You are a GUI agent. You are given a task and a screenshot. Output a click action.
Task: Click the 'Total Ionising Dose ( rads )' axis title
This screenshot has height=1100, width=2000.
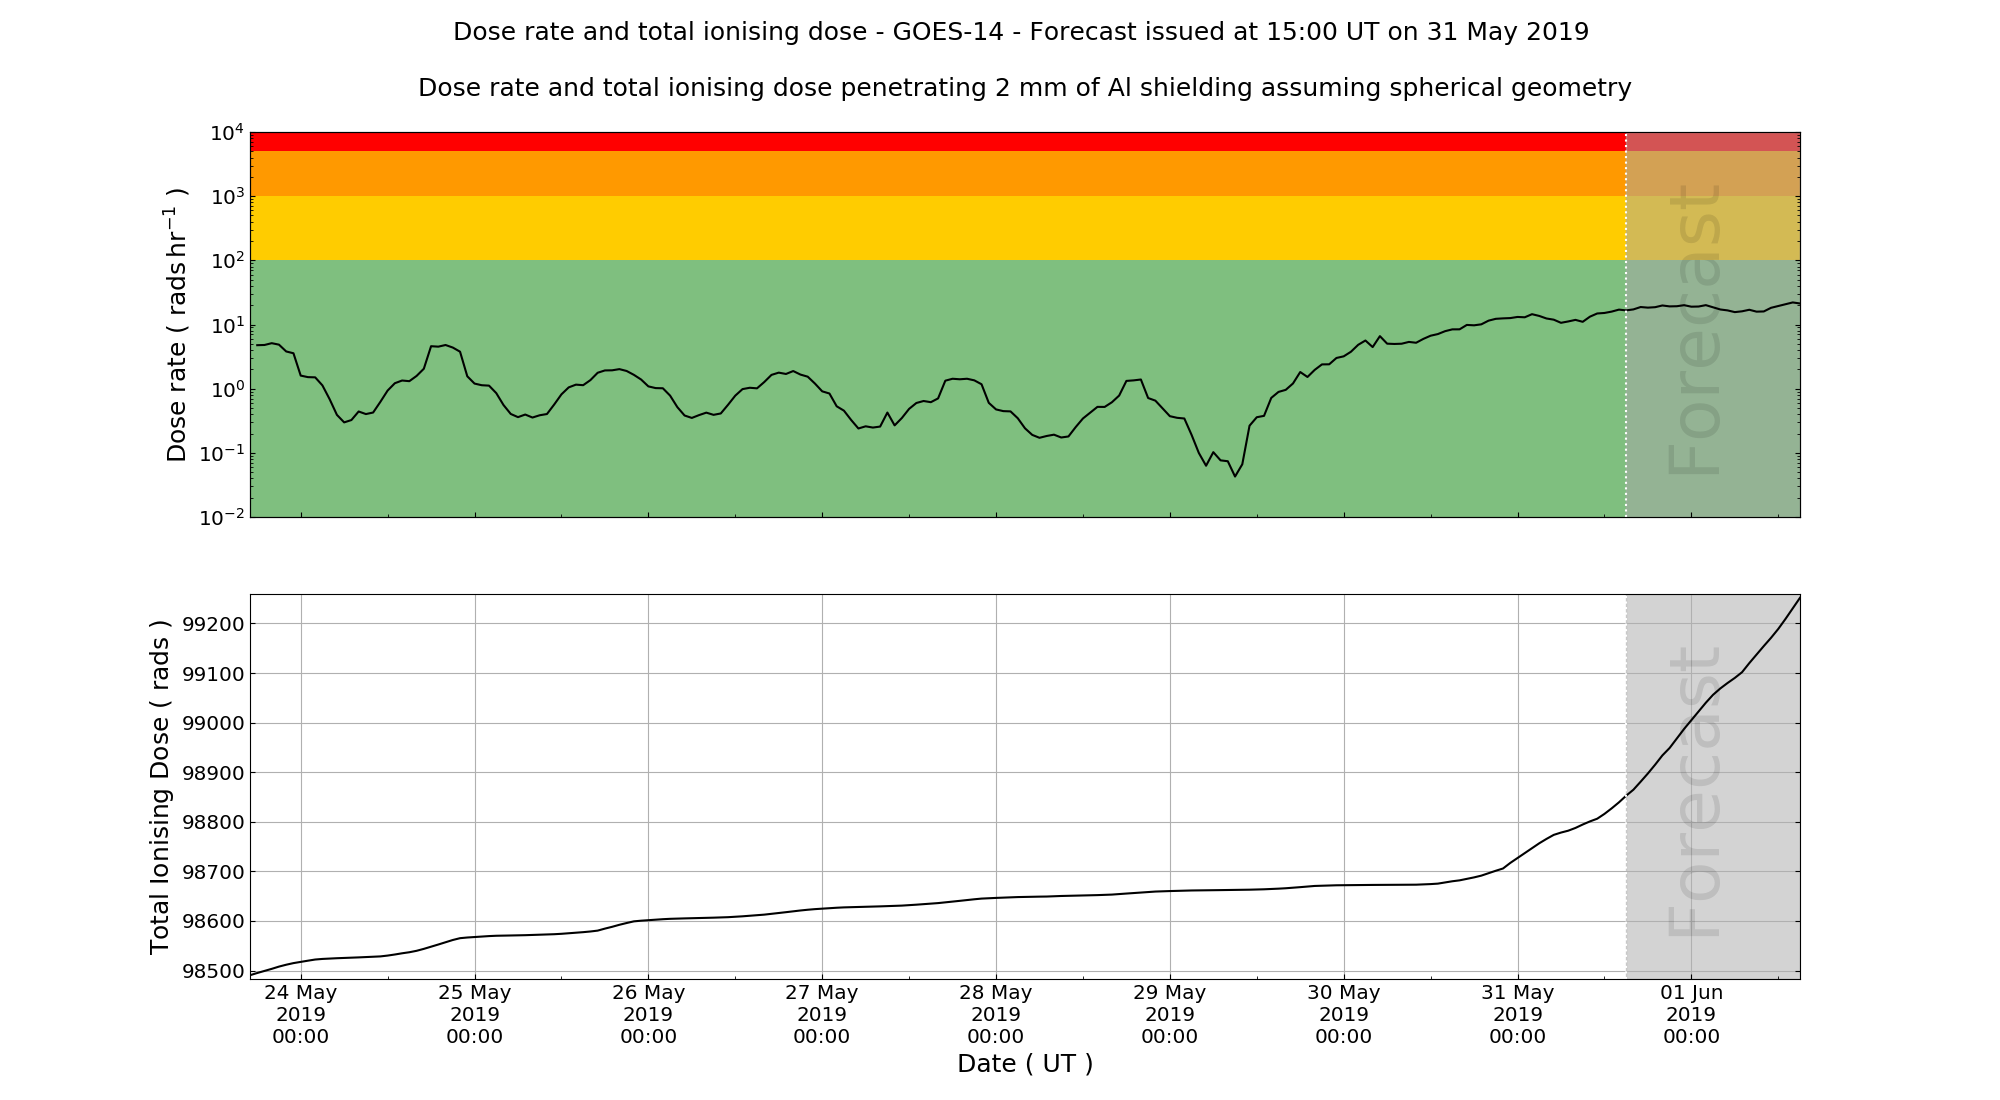click(160, 787)
